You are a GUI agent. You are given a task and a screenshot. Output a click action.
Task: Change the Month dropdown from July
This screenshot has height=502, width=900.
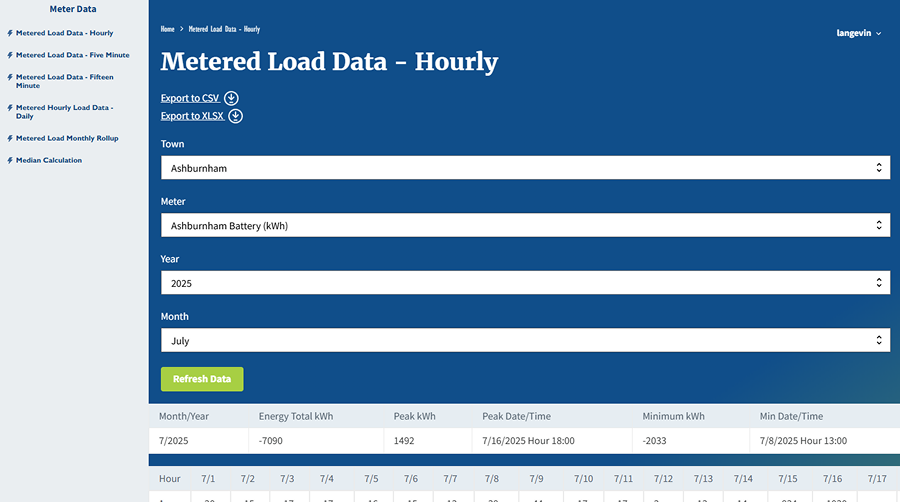pos(525,341)
